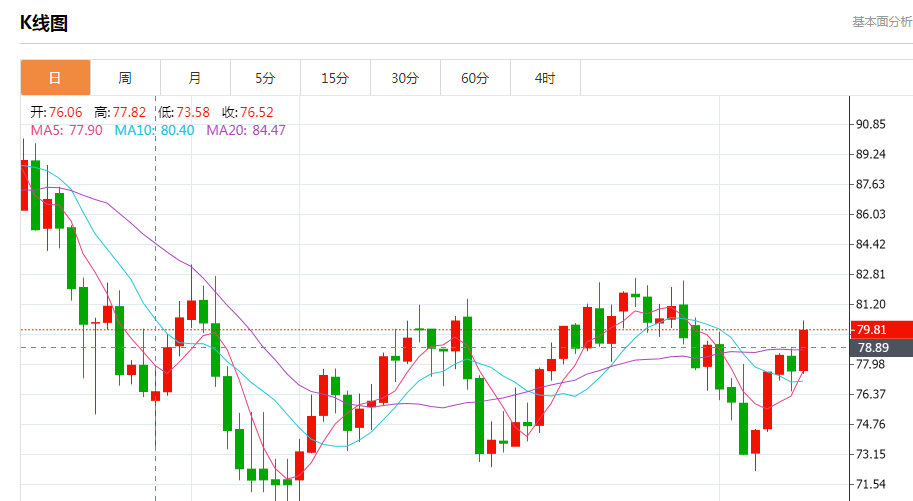Open the 5分 interval tab
The height and width of the screenshot is (501, 913).
click(x=265, y=78)
